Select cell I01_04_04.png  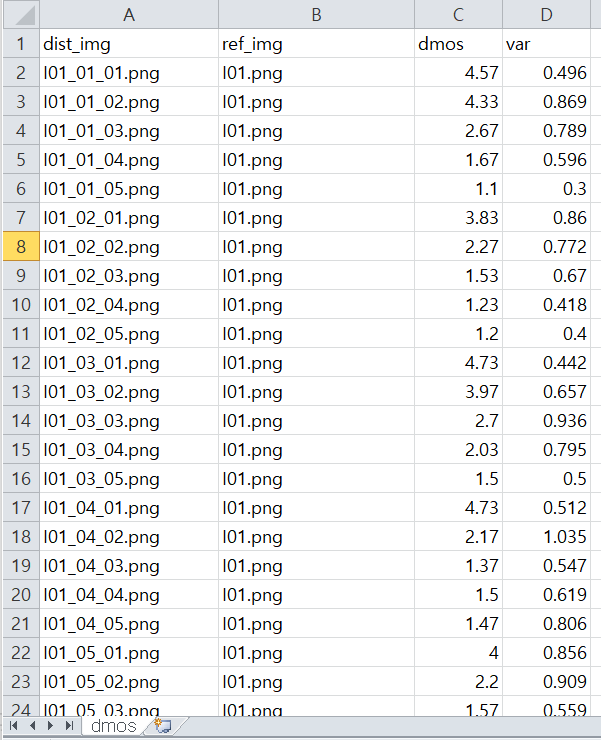[x=129, y=595]
